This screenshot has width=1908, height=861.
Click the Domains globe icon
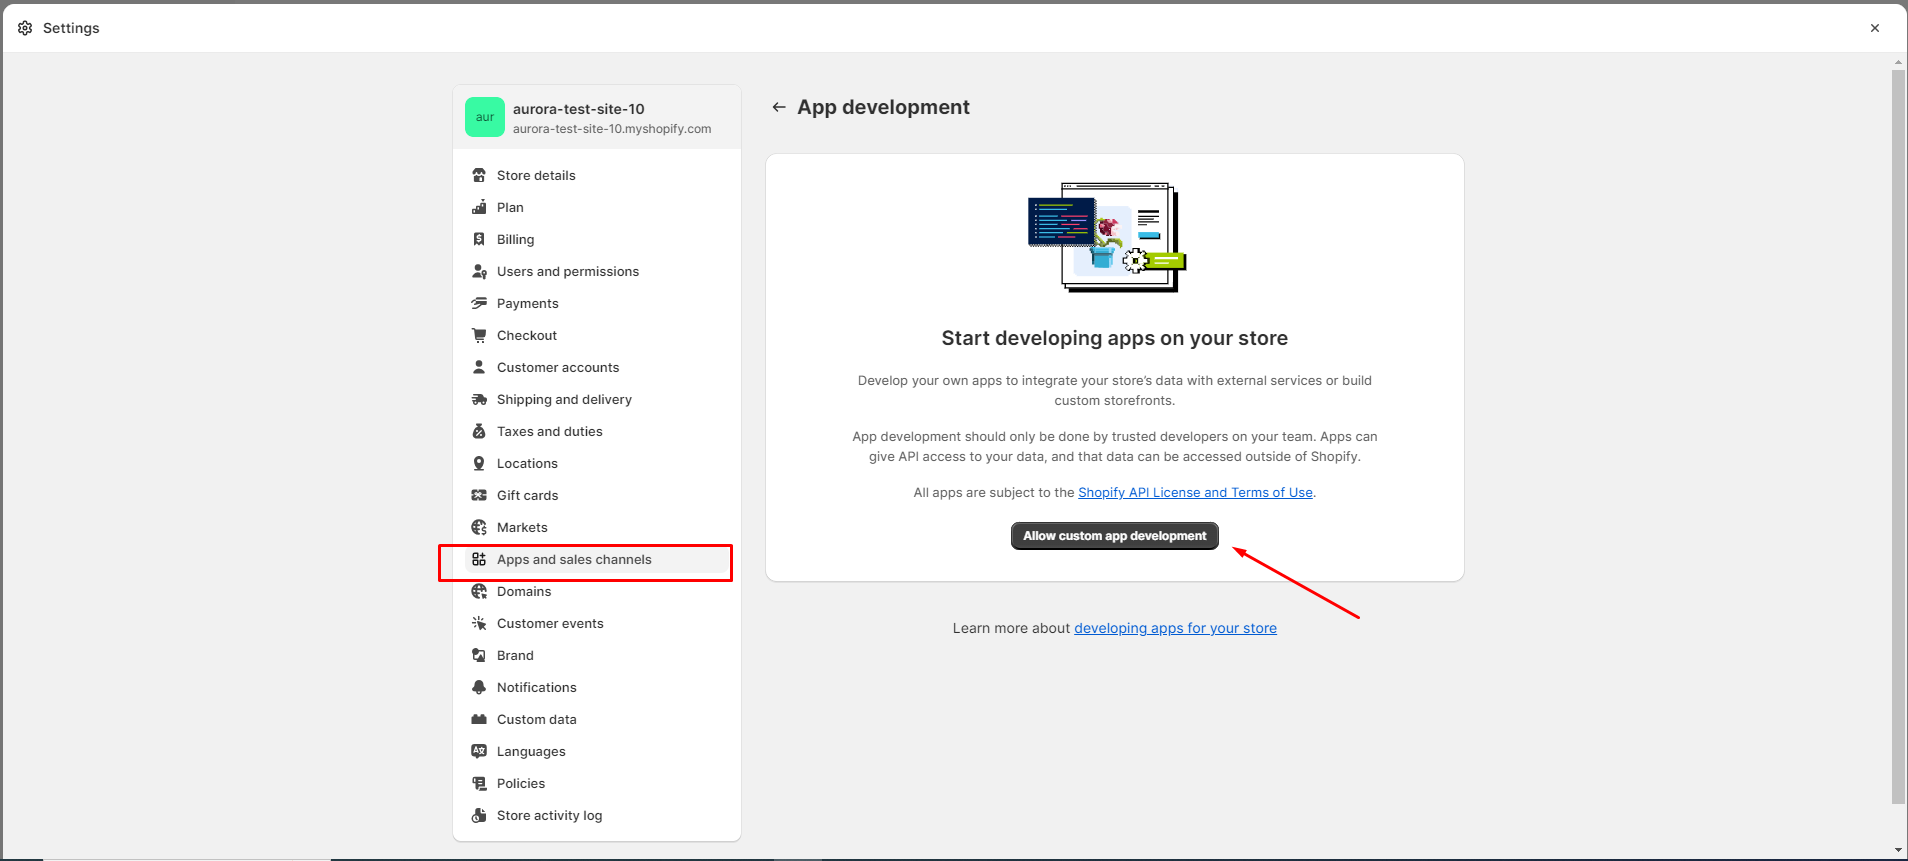(x=479, y=591)
